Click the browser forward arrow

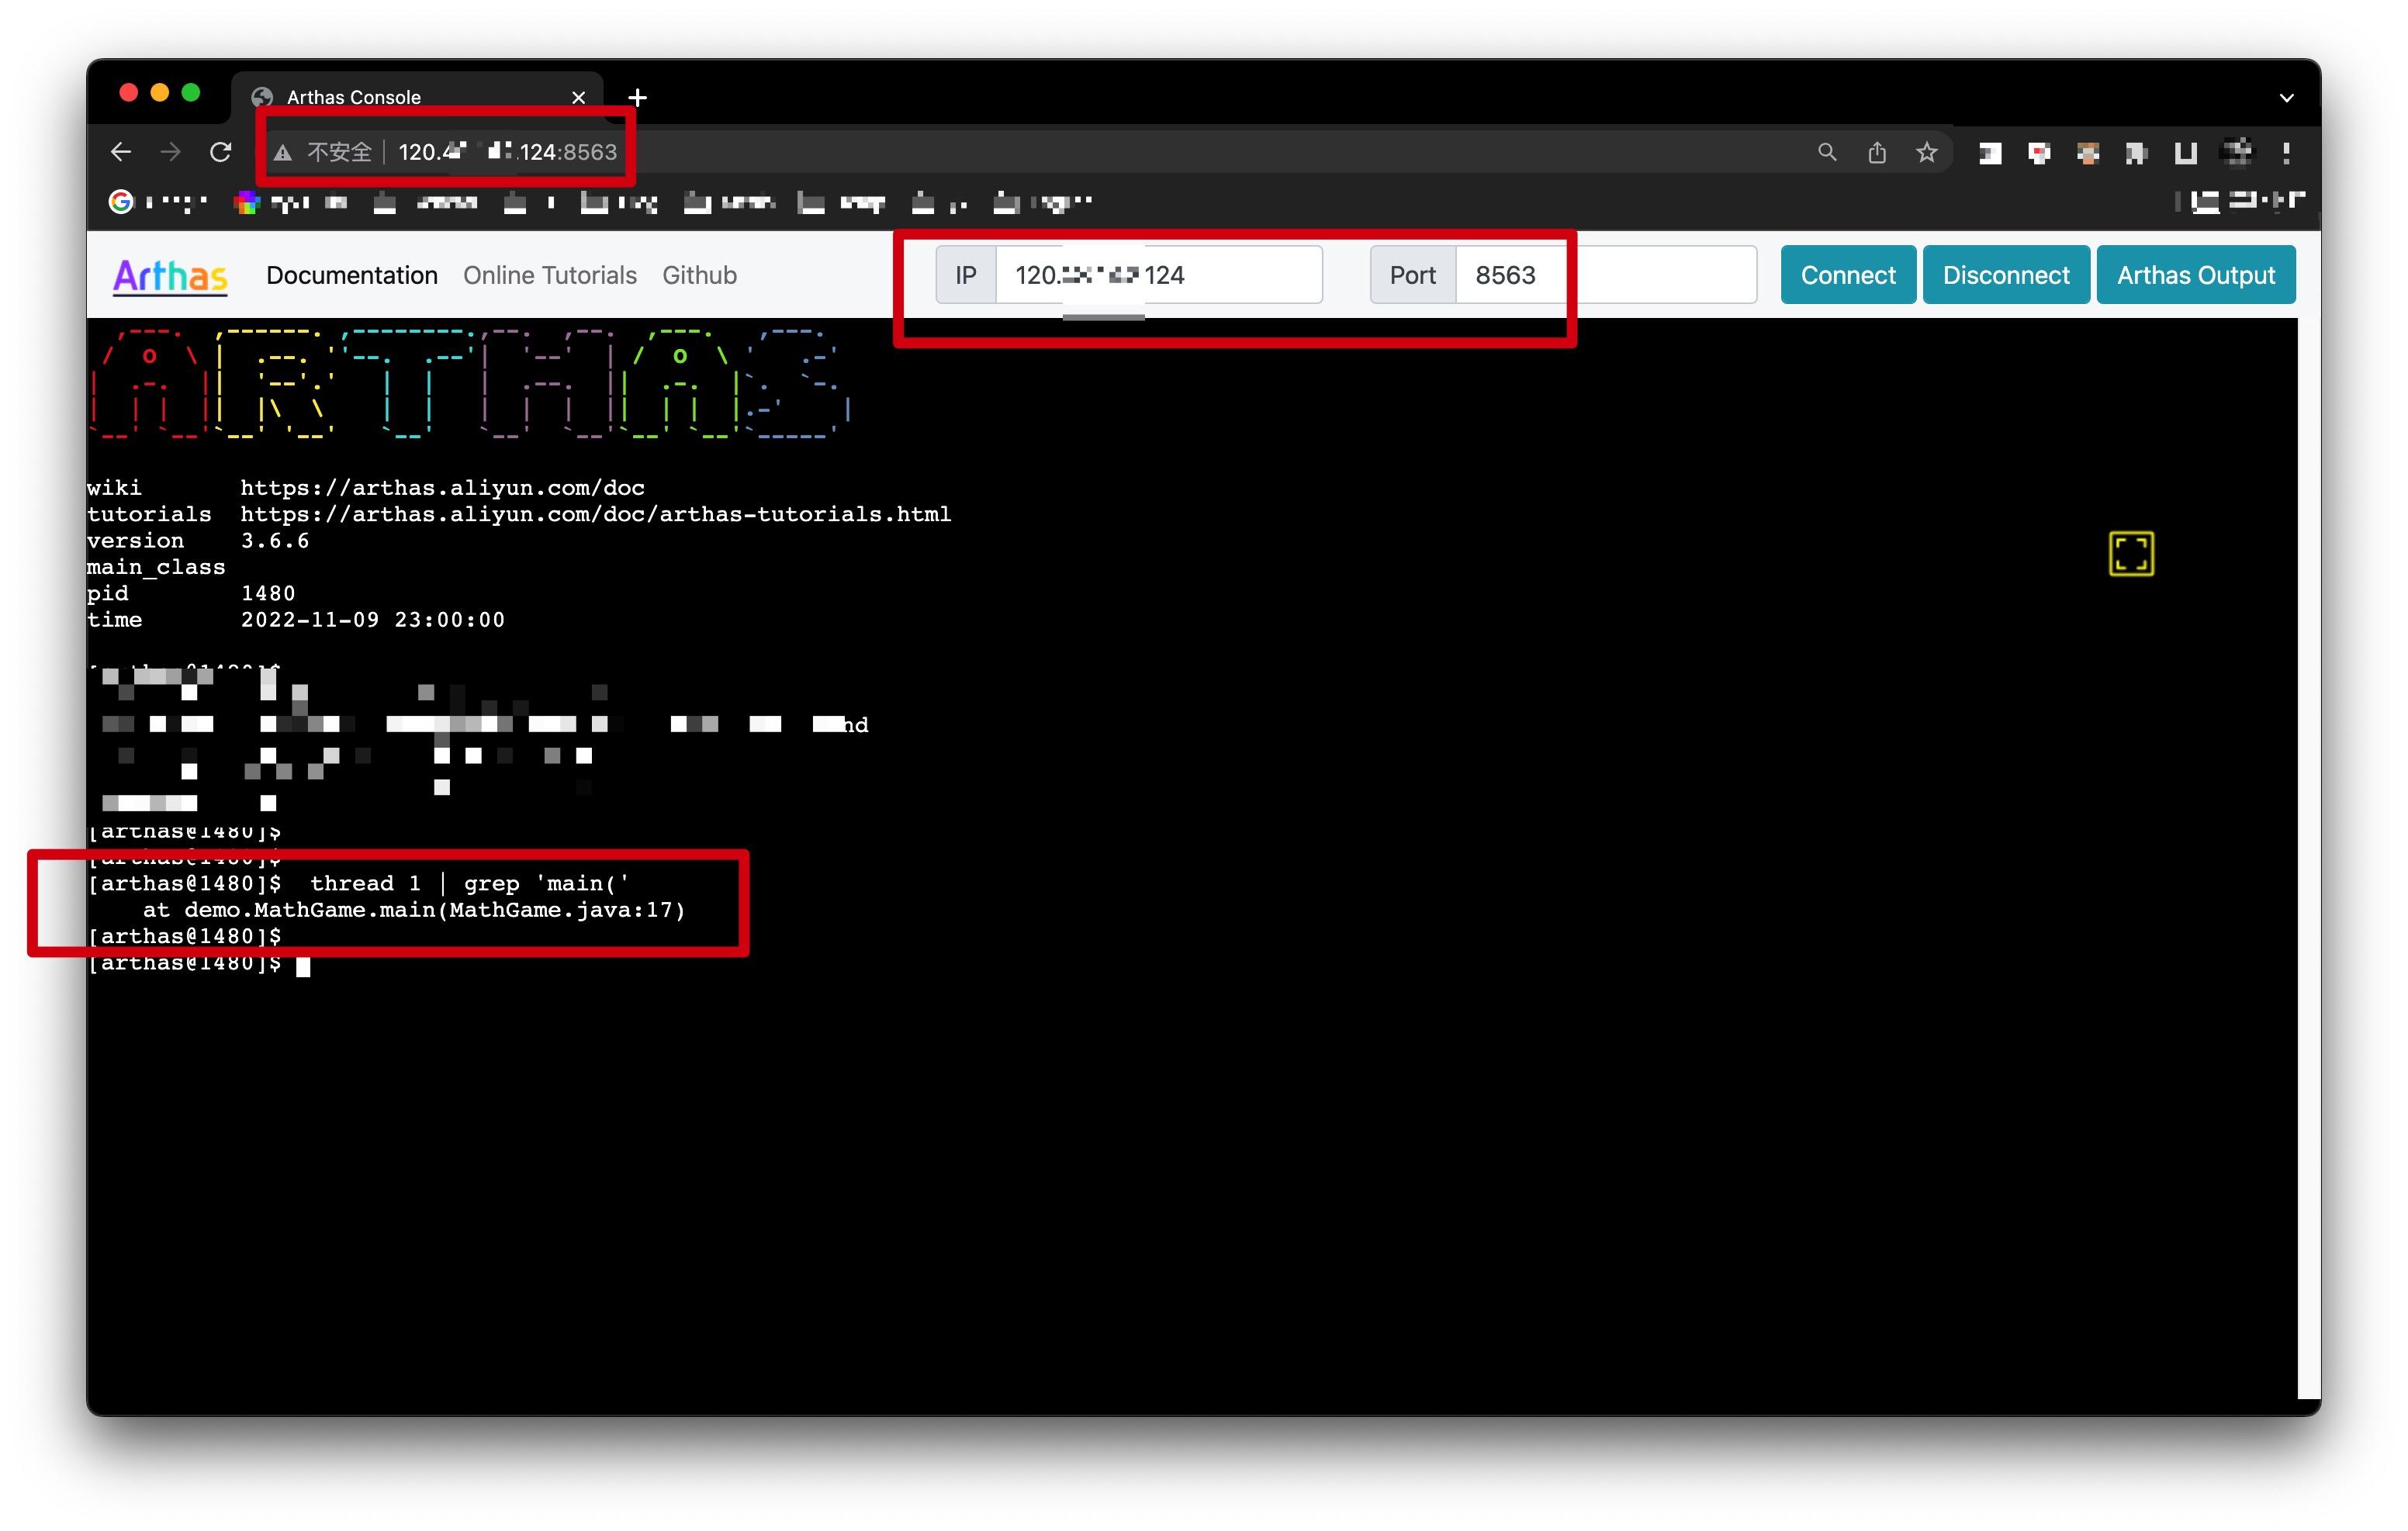[x=171, y=152]
